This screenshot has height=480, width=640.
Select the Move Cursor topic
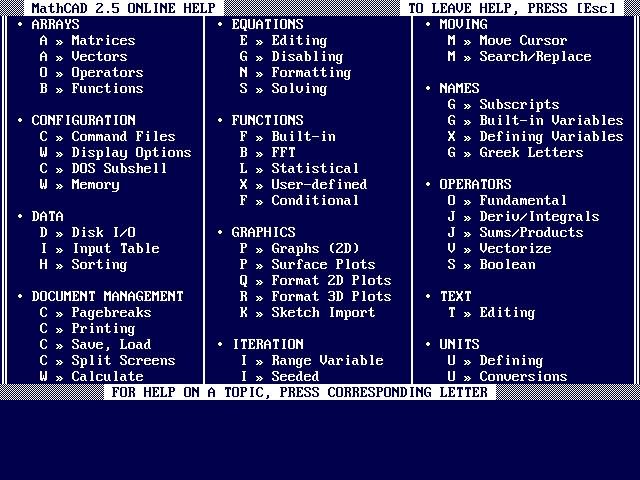pyautogui.click(x=523, y=40)
